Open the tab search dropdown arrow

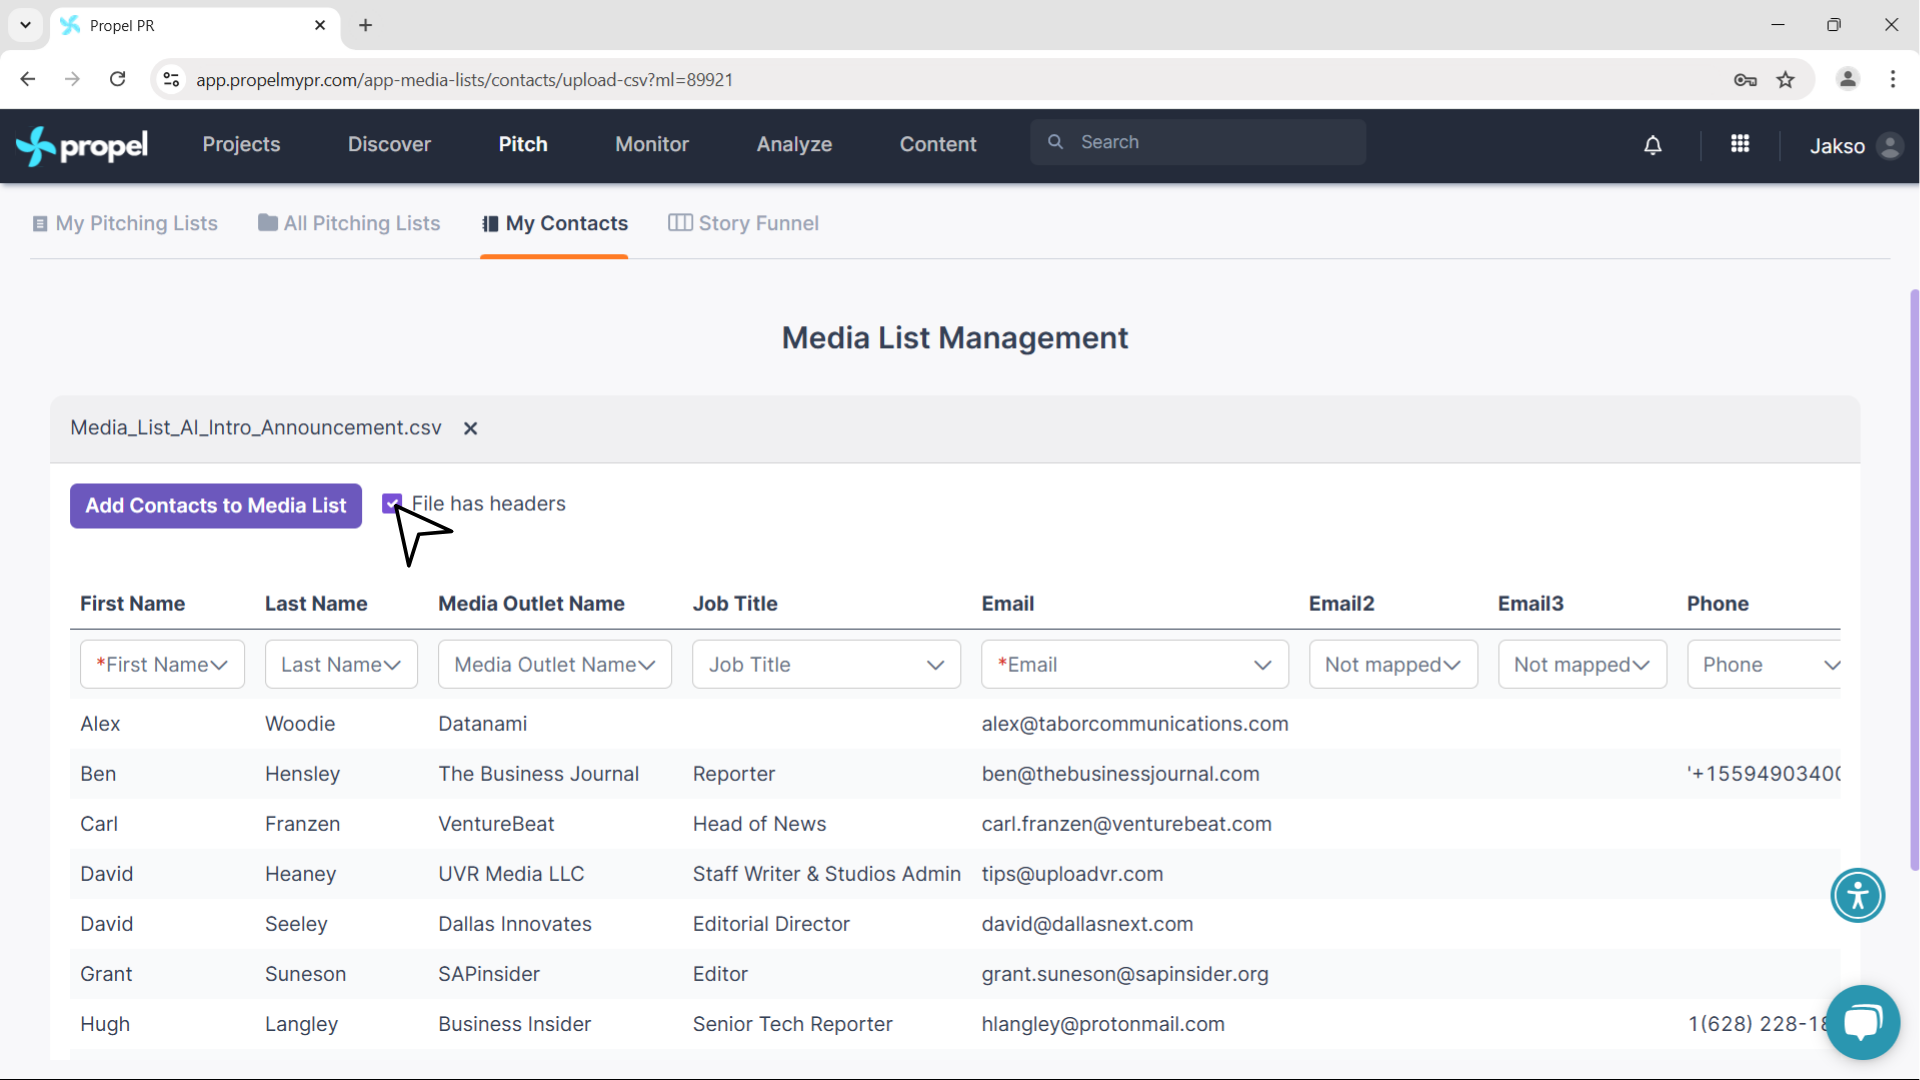pos(25,25)
